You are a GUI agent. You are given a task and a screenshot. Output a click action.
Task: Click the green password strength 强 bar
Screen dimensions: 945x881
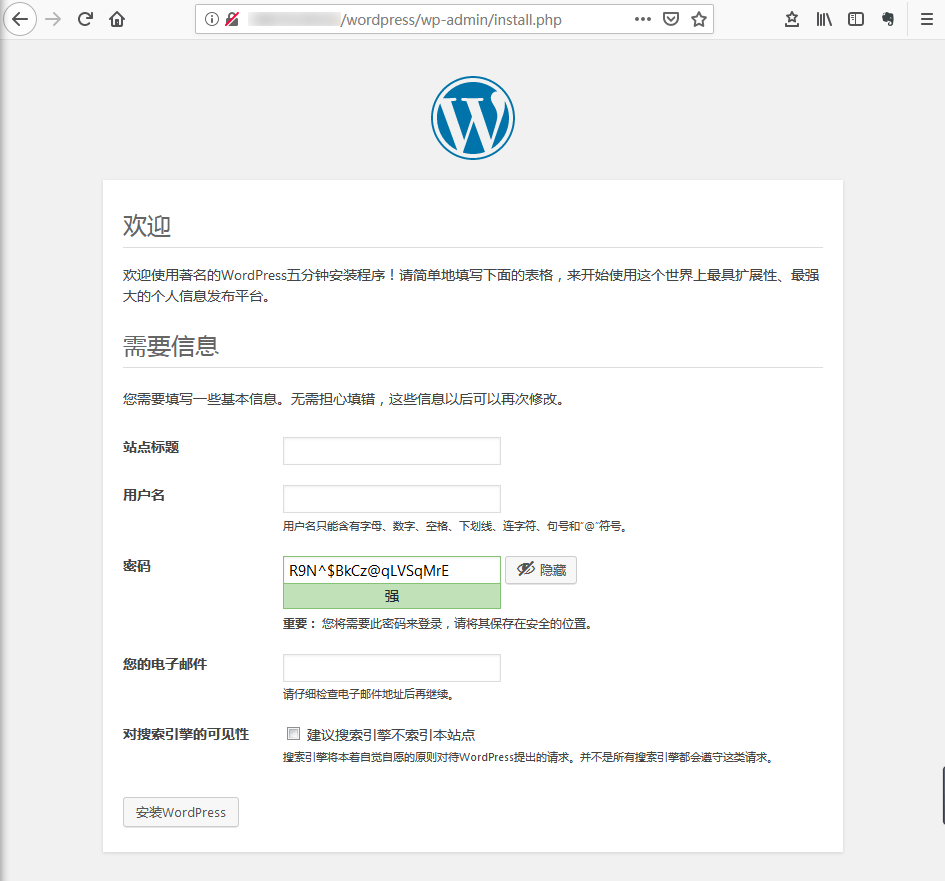point(391,595)
